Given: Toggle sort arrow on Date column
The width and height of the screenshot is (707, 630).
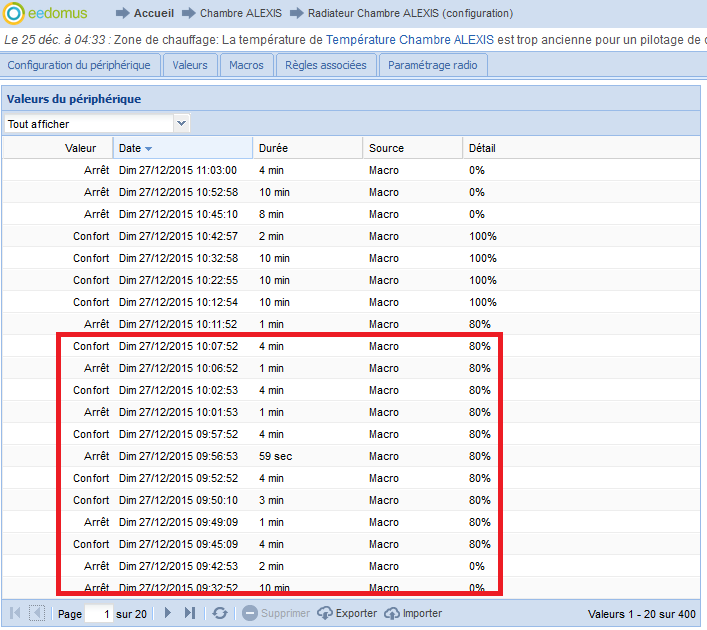Looking at the screenshot, I should [x=148, y=149].
